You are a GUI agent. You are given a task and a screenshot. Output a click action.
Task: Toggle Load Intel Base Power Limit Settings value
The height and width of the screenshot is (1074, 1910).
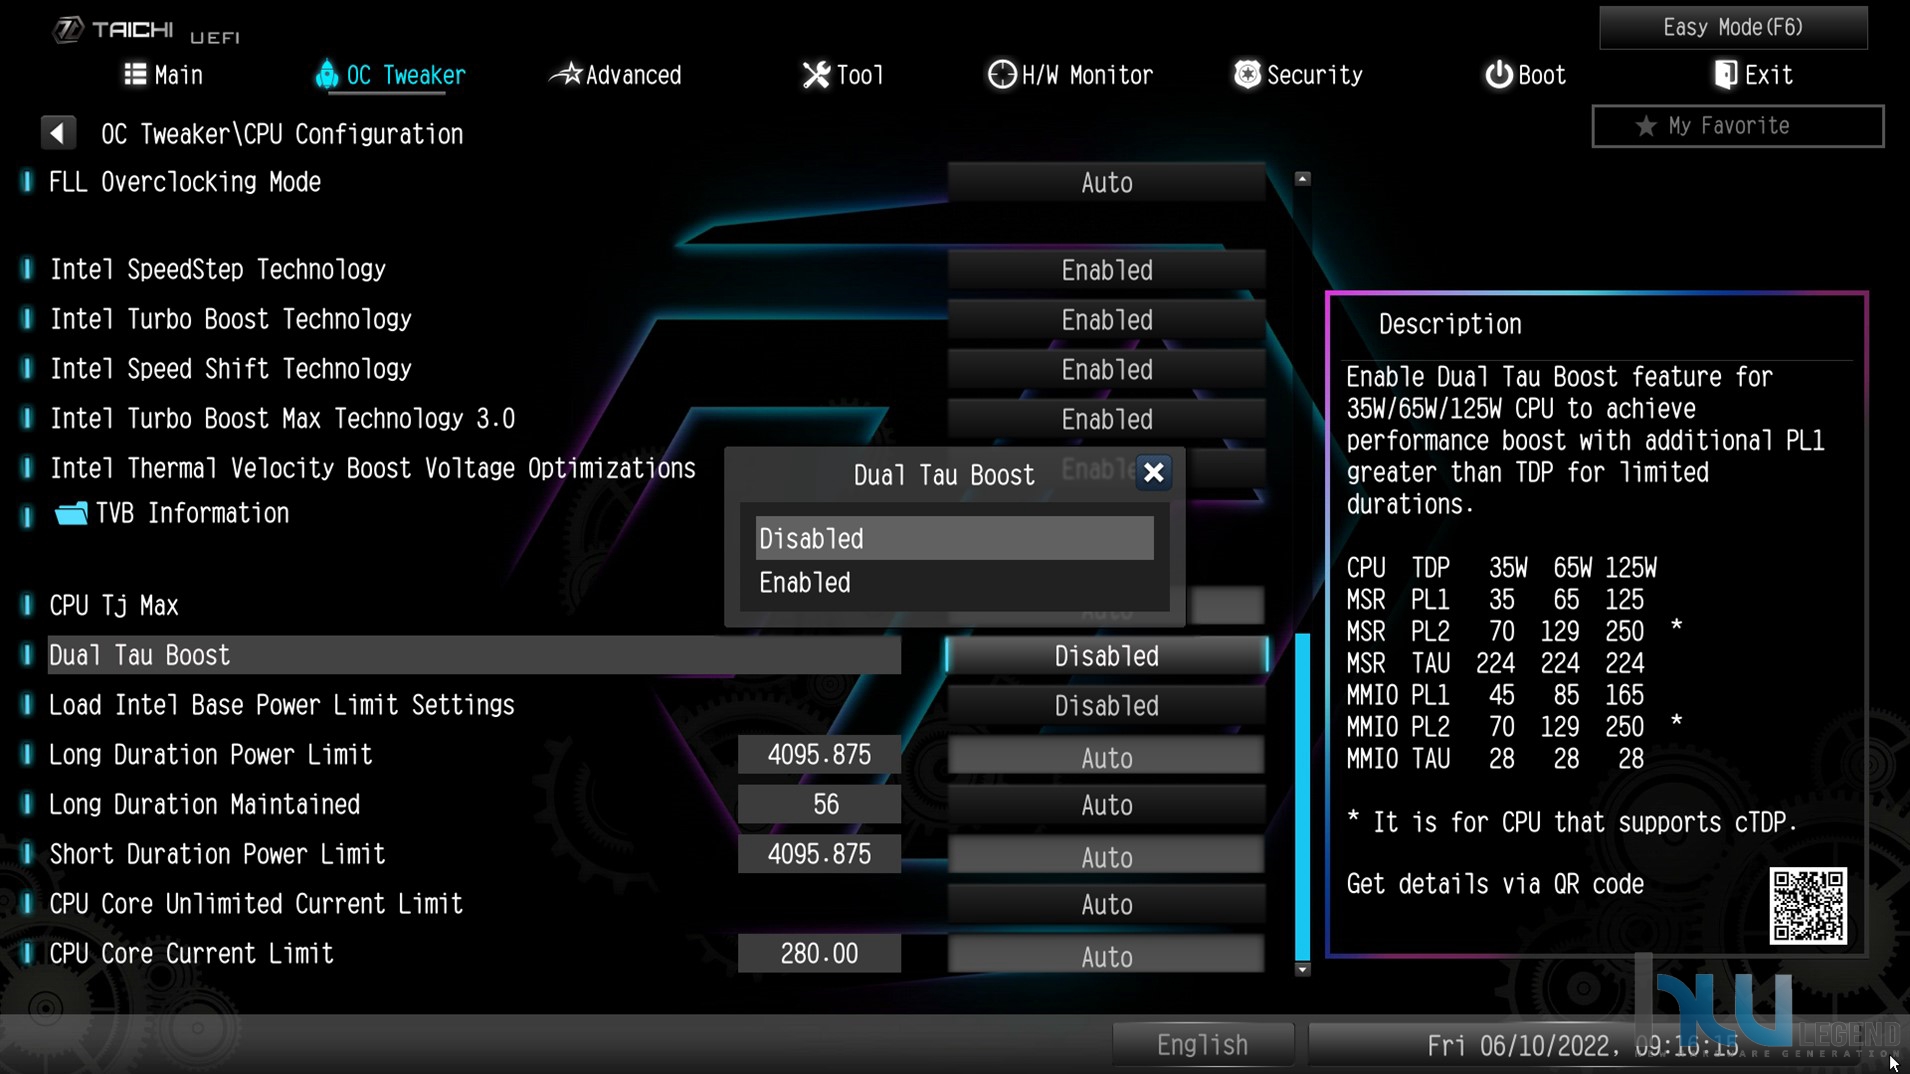click(1106, 706)
